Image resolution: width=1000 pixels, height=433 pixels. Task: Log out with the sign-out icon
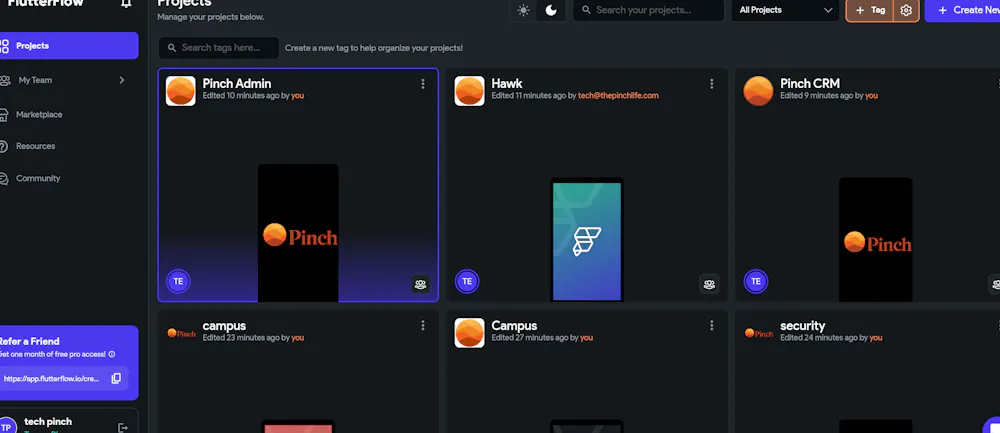(x=123, y=428)
